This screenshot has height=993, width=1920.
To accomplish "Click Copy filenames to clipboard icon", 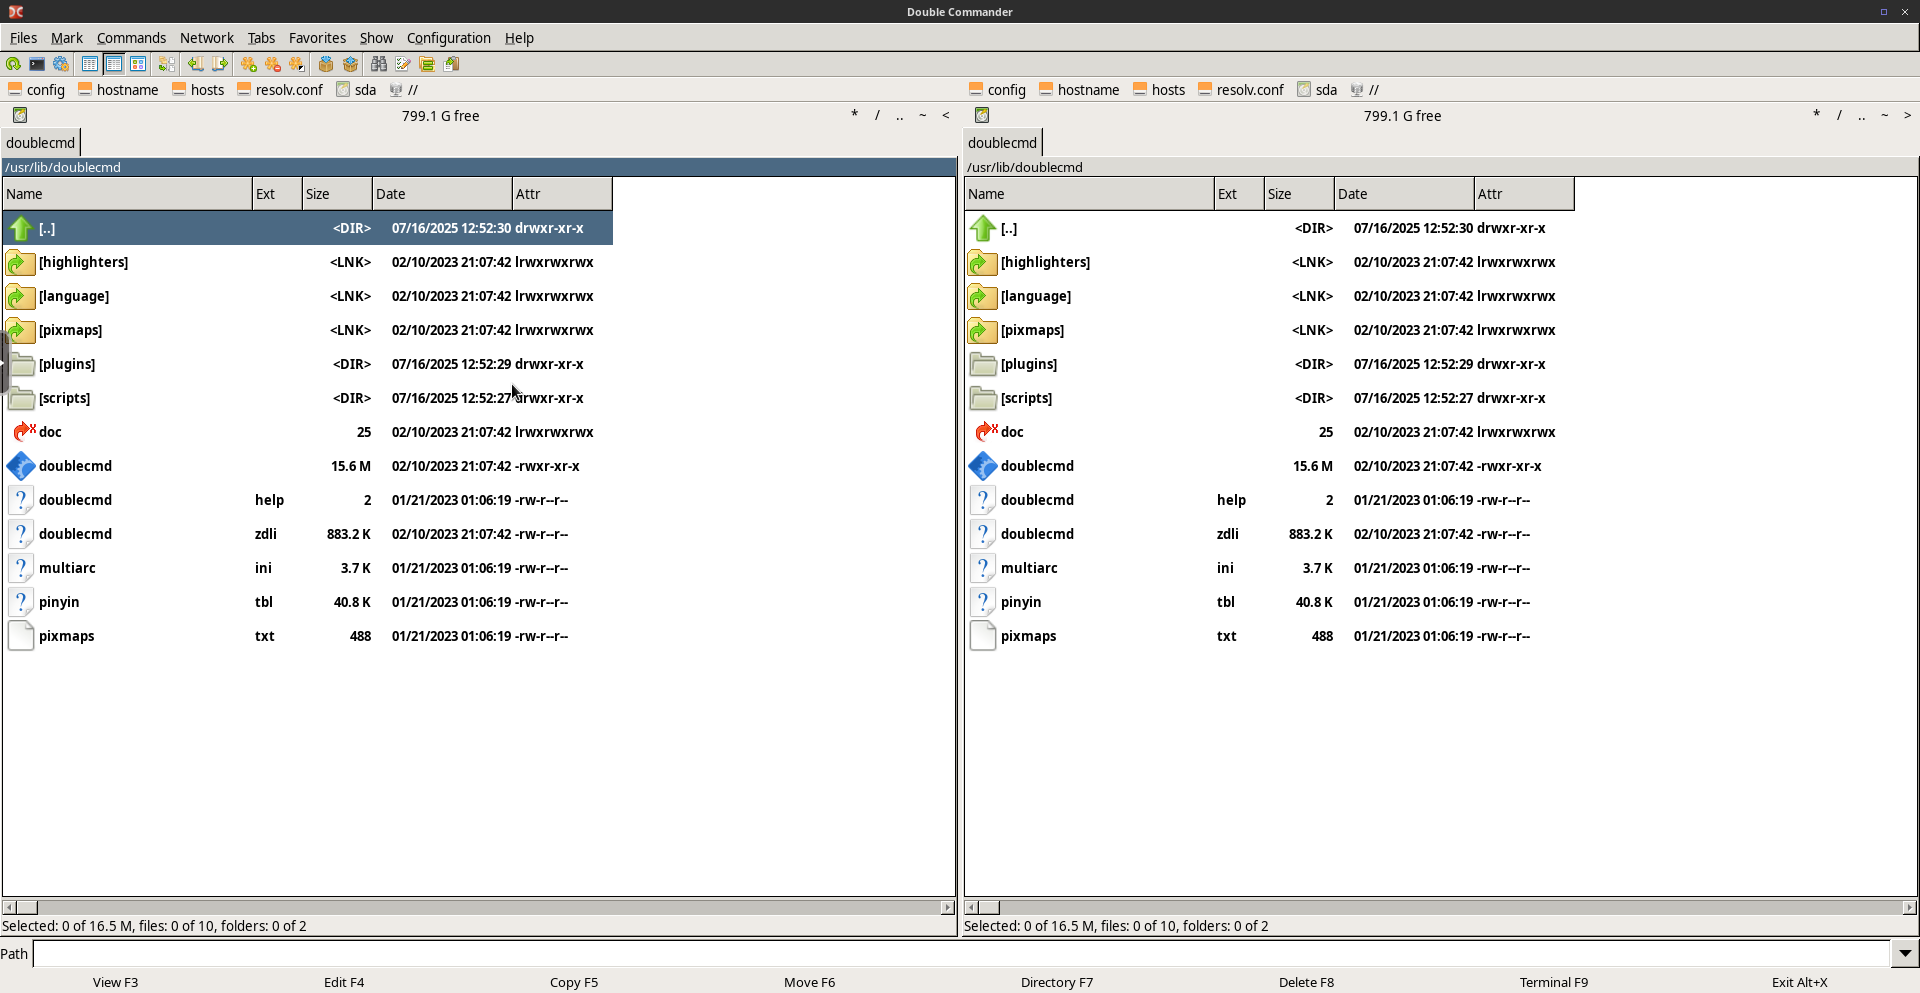I will 451,64.
